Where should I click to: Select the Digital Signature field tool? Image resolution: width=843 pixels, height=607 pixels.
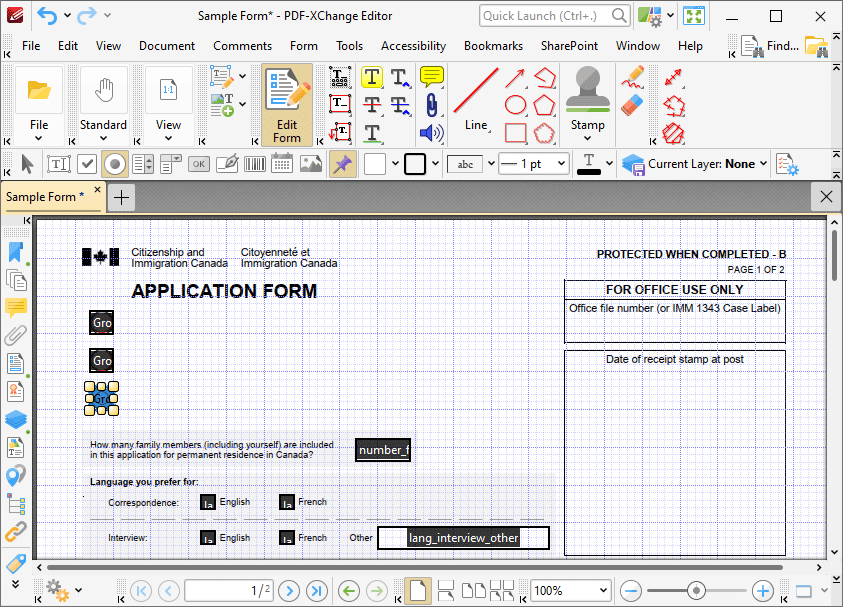click(227, 164)
